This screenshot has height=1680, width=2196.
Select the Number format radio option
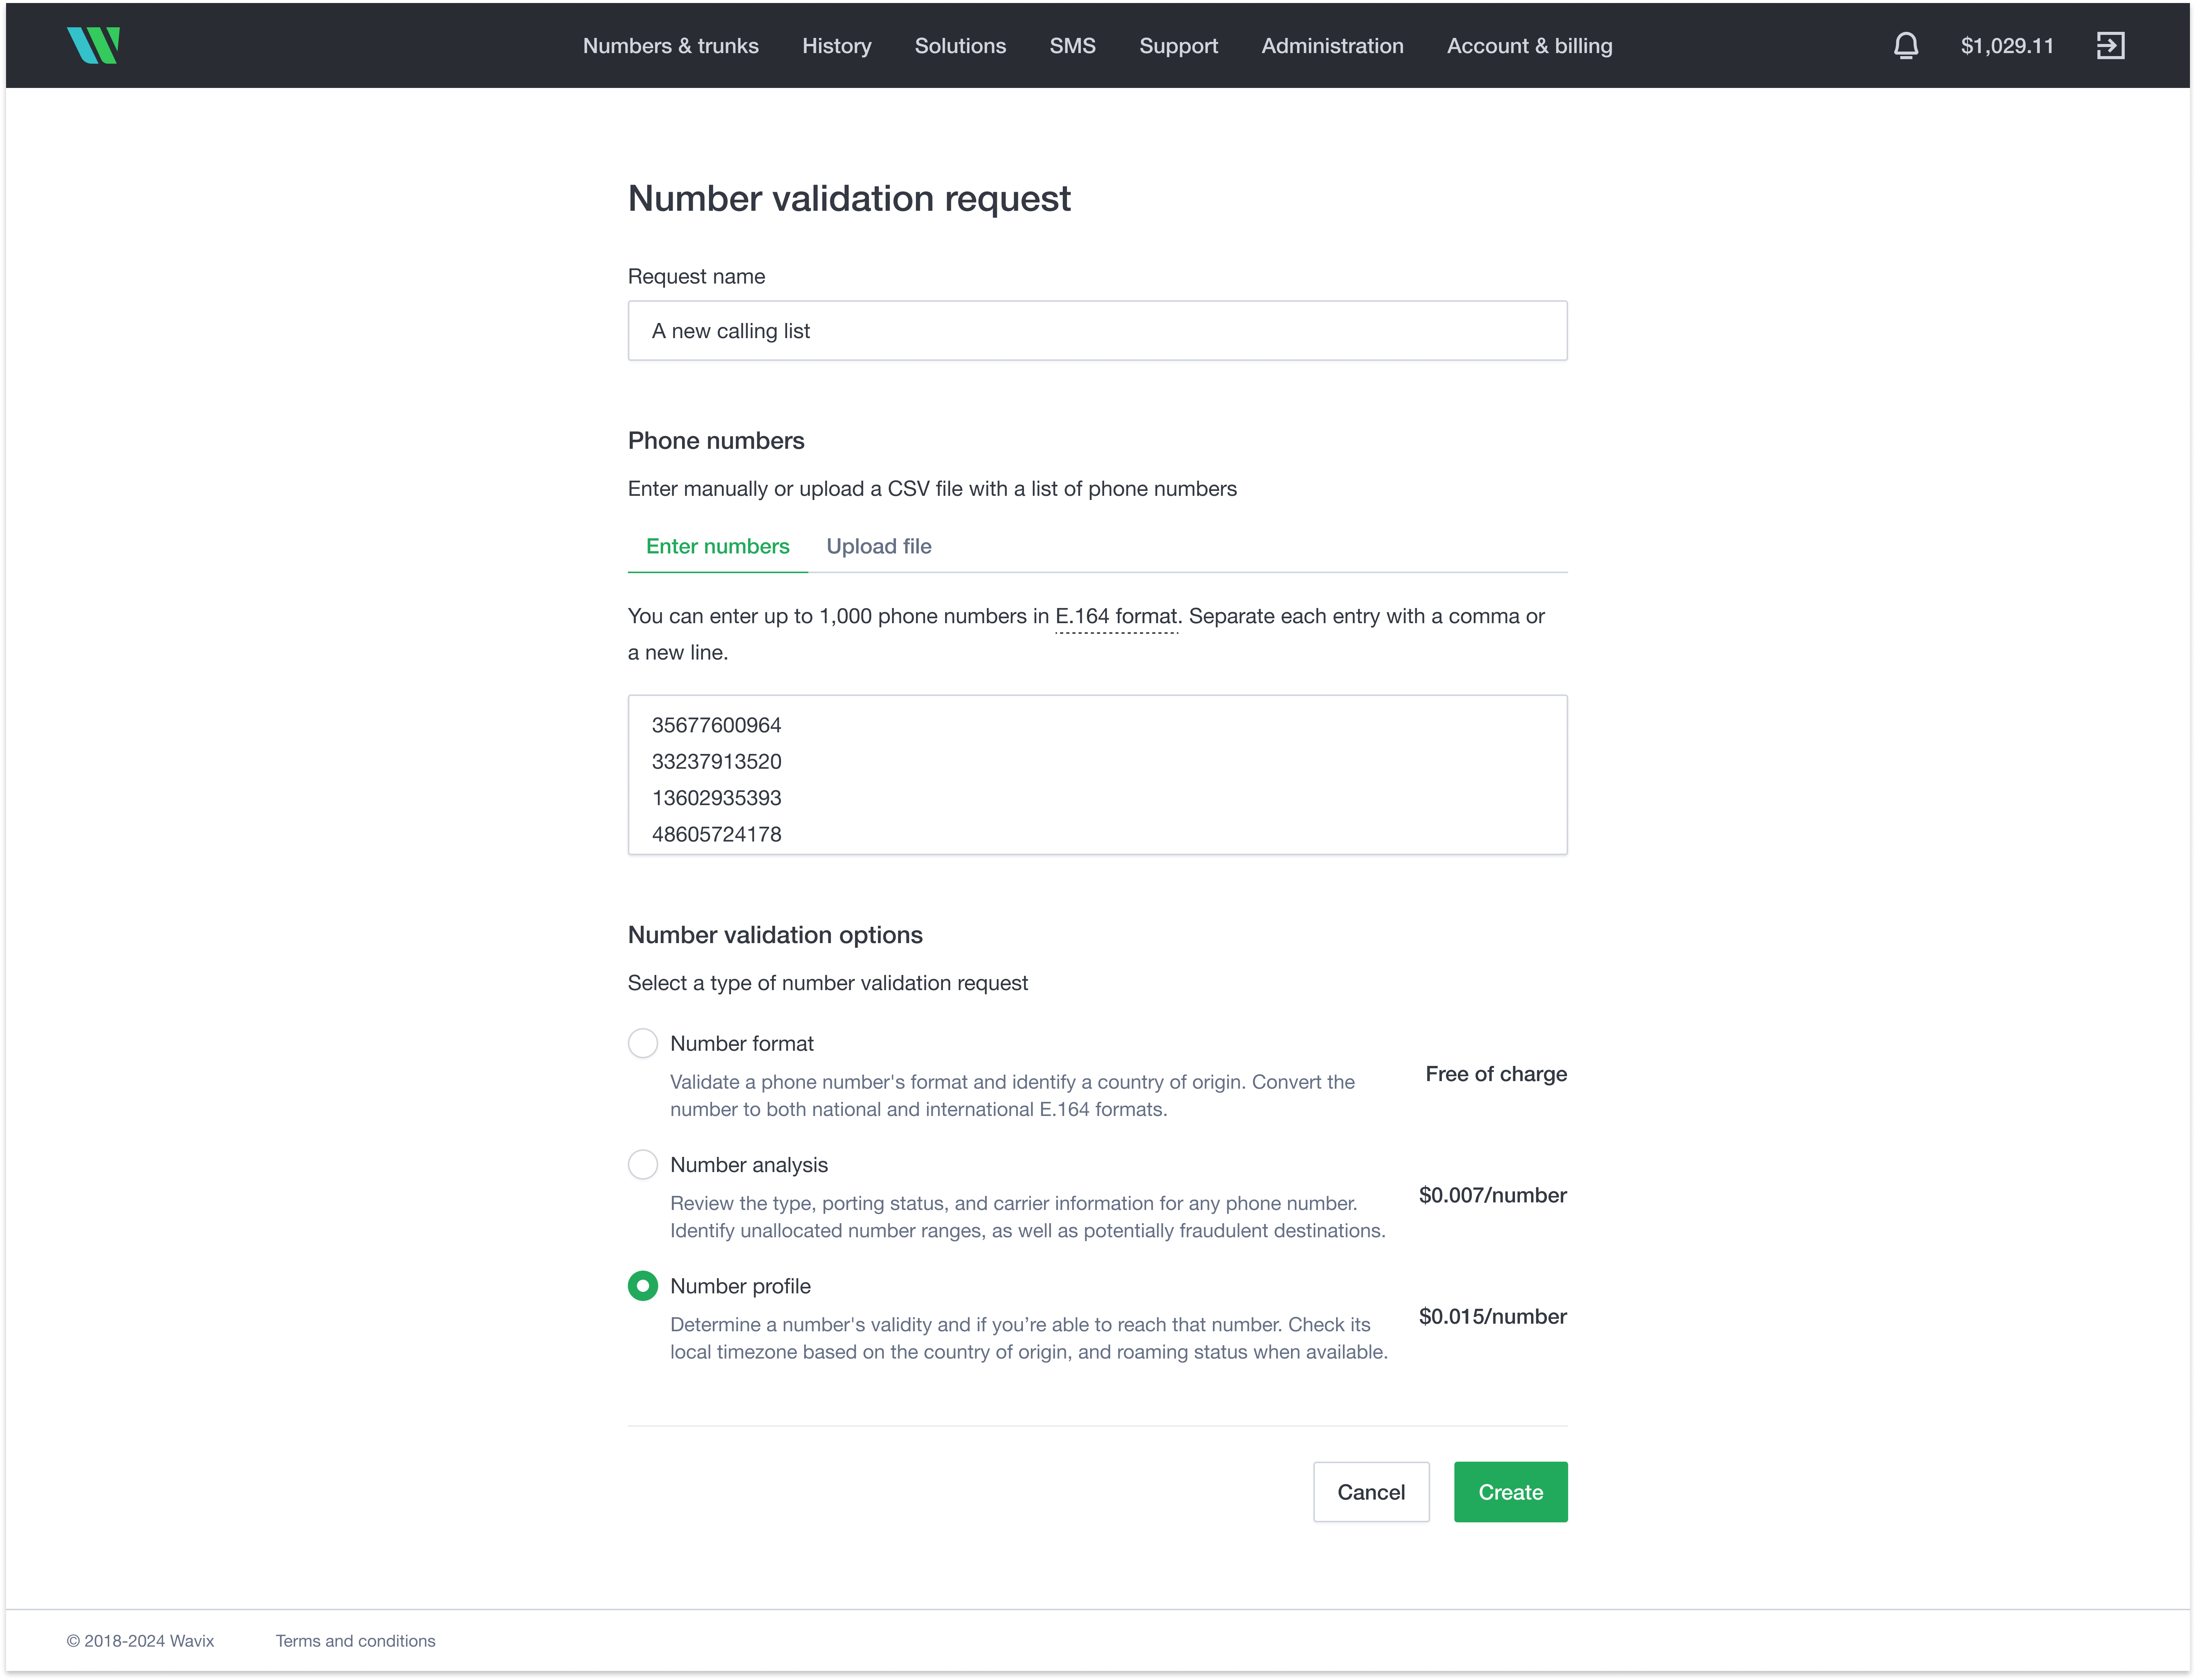click(643, 1043)
